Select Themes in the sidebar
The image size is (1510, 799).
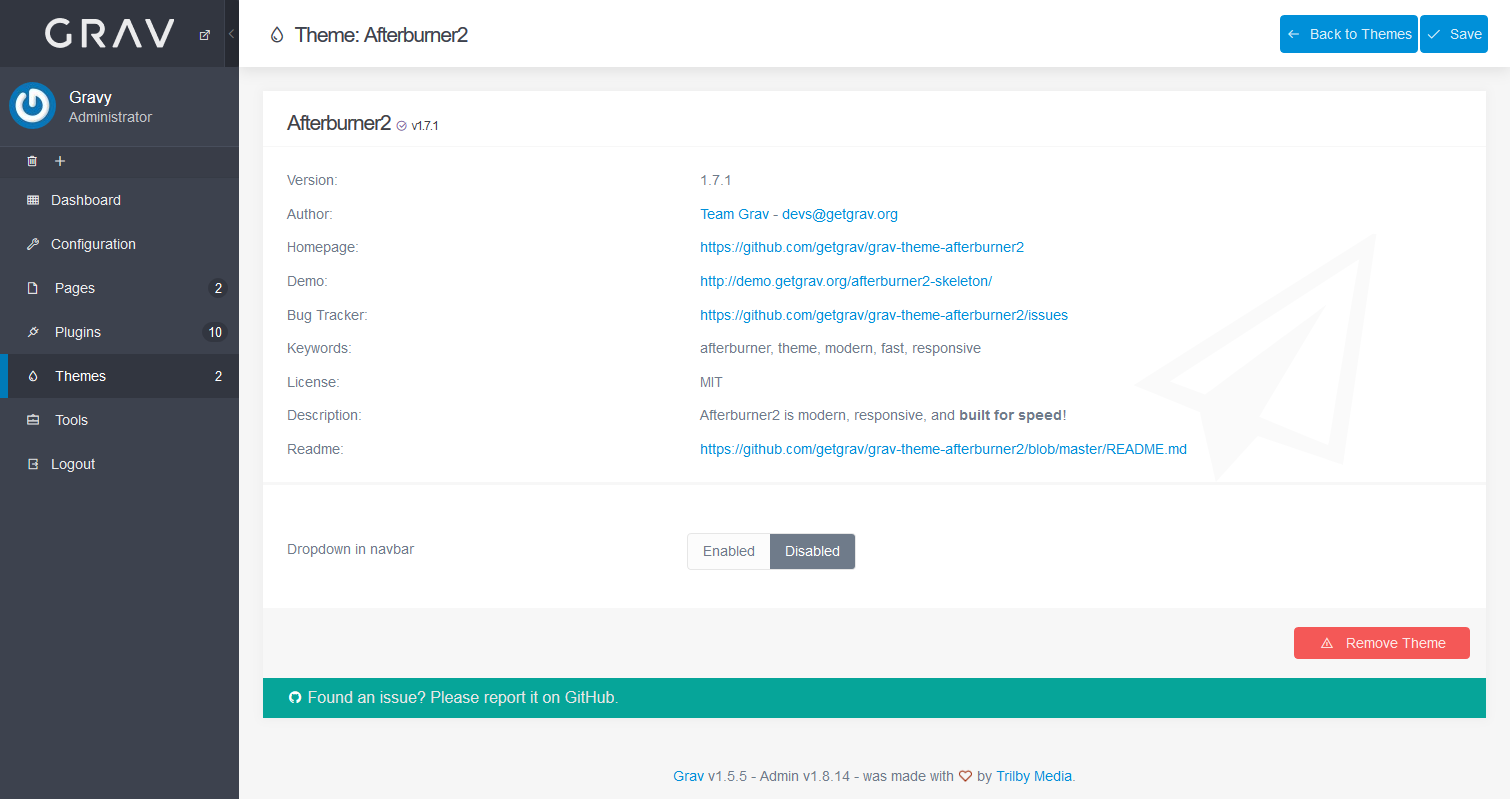(x=119, y=376)
